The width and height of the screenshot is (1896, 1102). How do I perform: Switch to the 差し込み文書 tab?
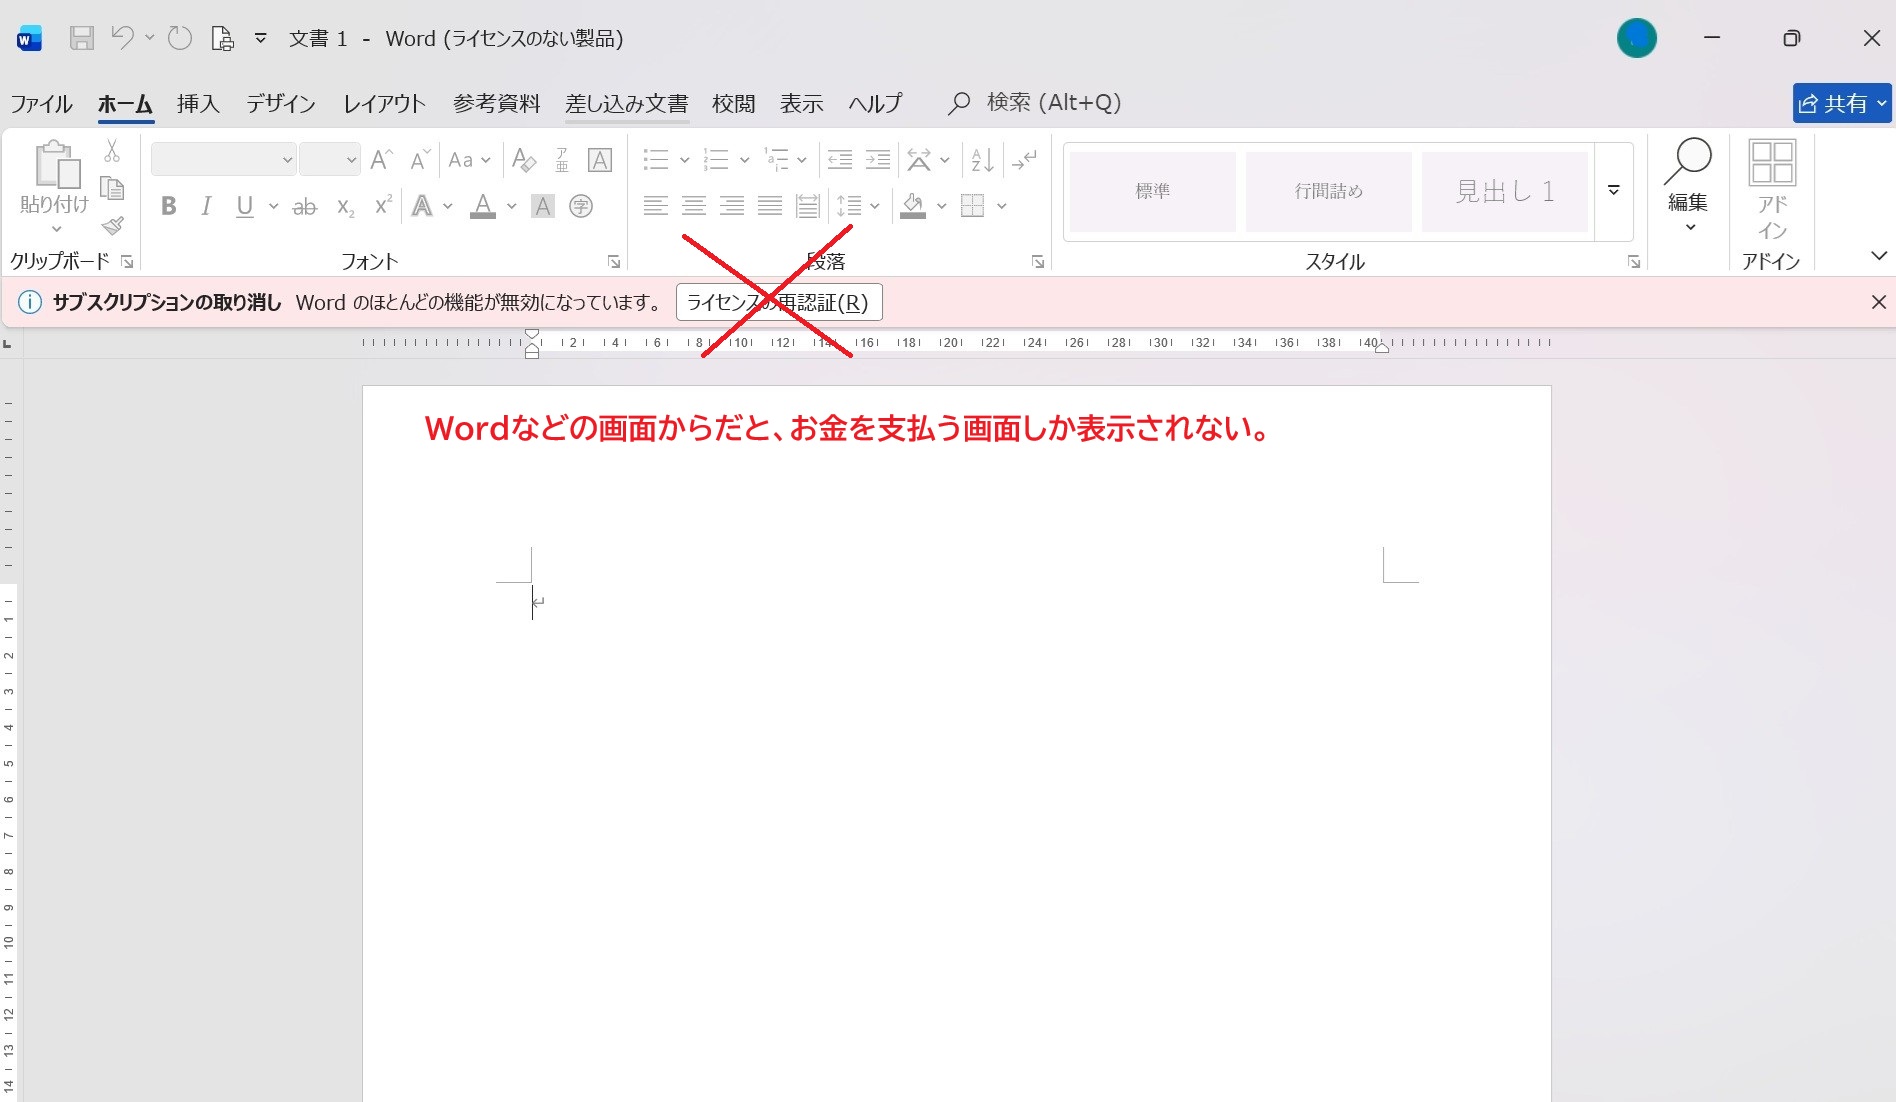[627, 103]
